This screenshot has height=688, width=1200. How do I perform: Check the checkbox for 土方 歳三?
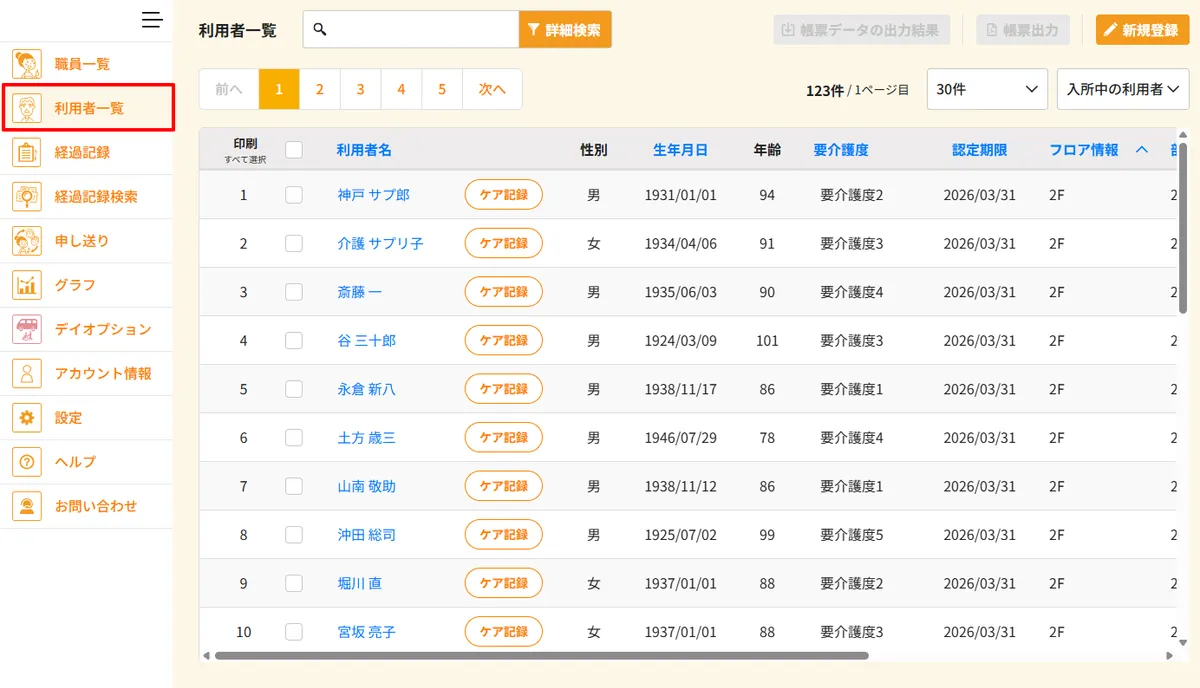294,437
